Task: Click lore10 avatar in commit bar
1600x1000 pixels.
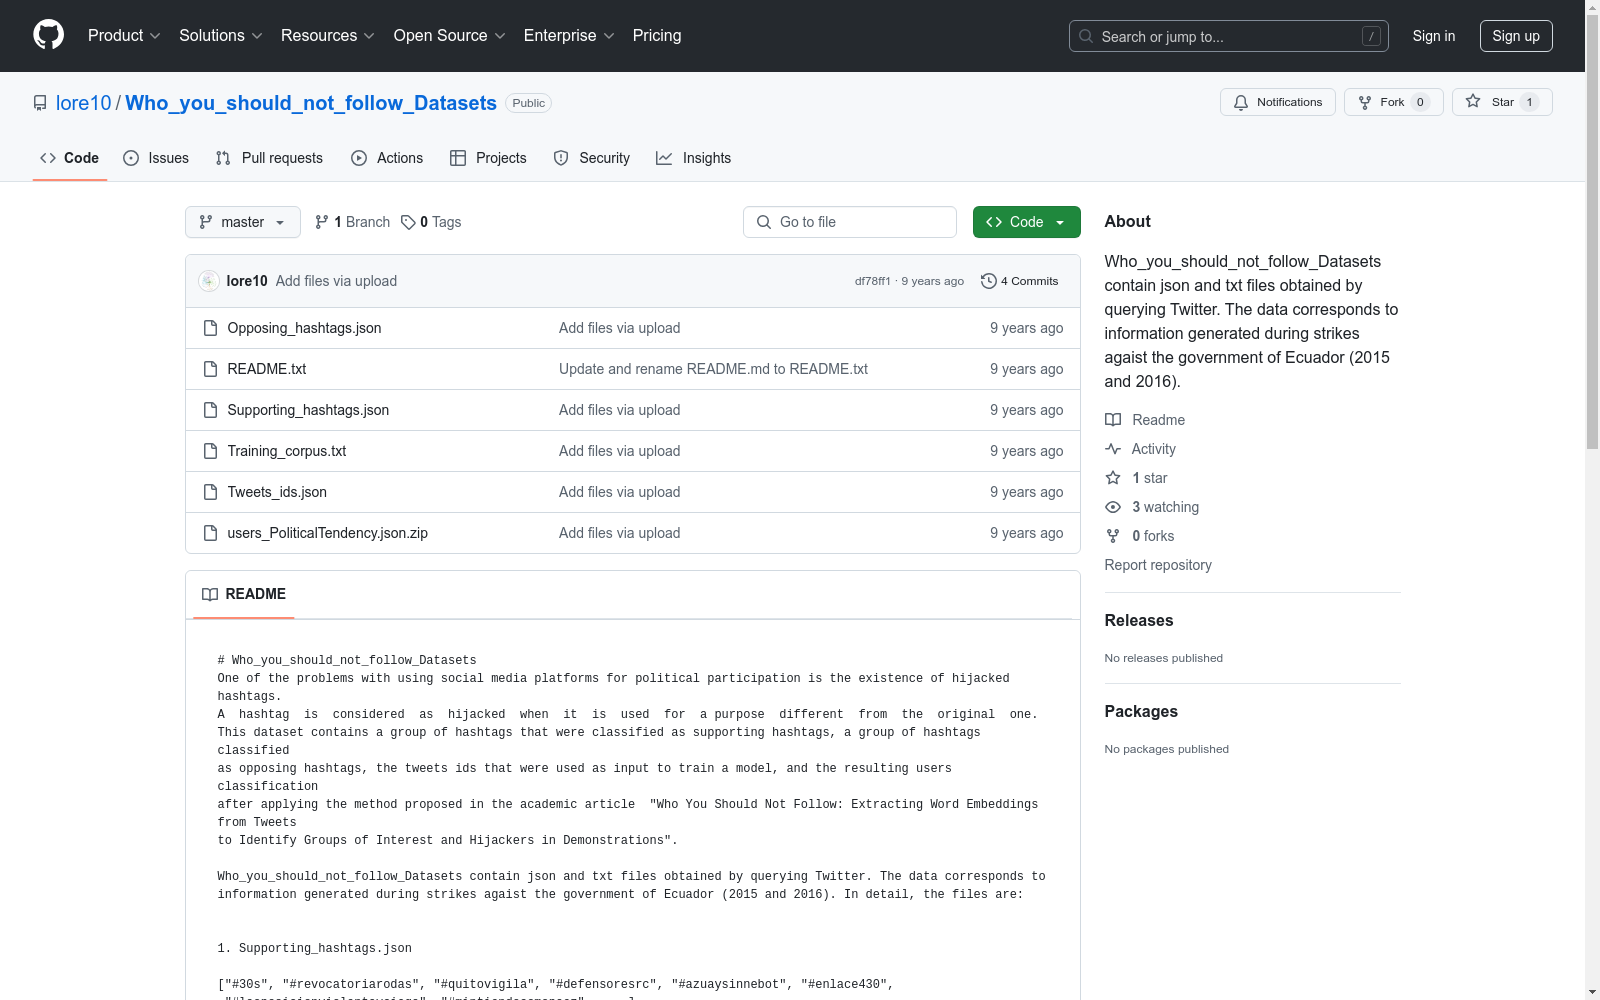Action: point(209,281)
